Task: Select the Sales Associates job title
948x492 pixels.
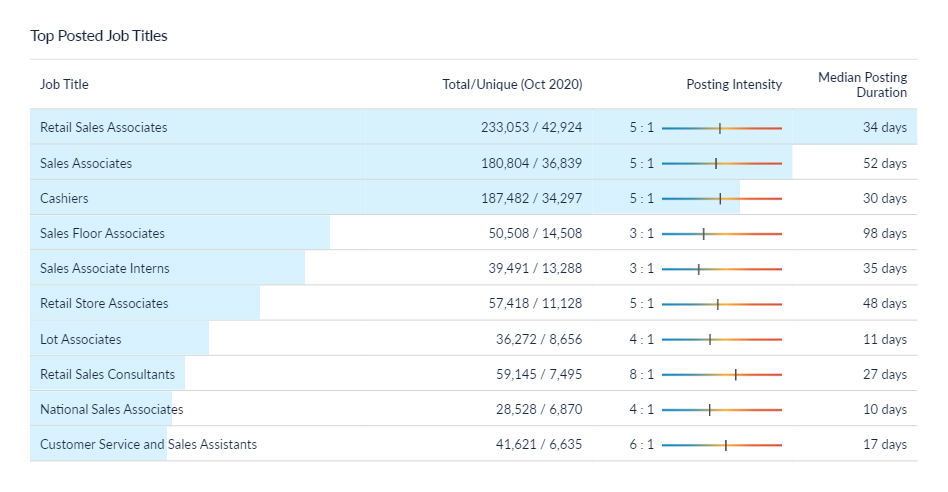Action: pyautogui.click(x=86, y=163)
